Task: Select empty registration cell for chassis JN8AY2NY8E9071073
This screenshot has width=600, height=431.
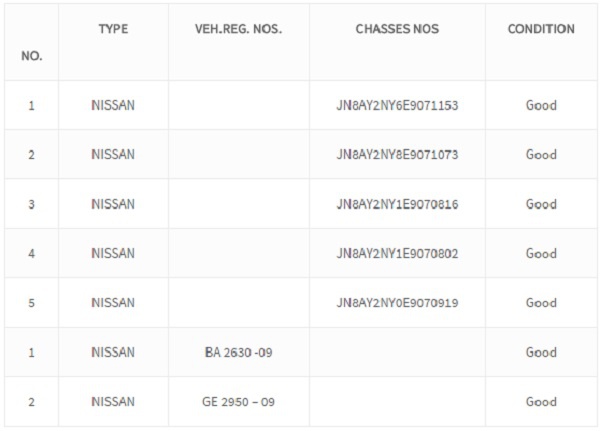Action: (239, 154)
